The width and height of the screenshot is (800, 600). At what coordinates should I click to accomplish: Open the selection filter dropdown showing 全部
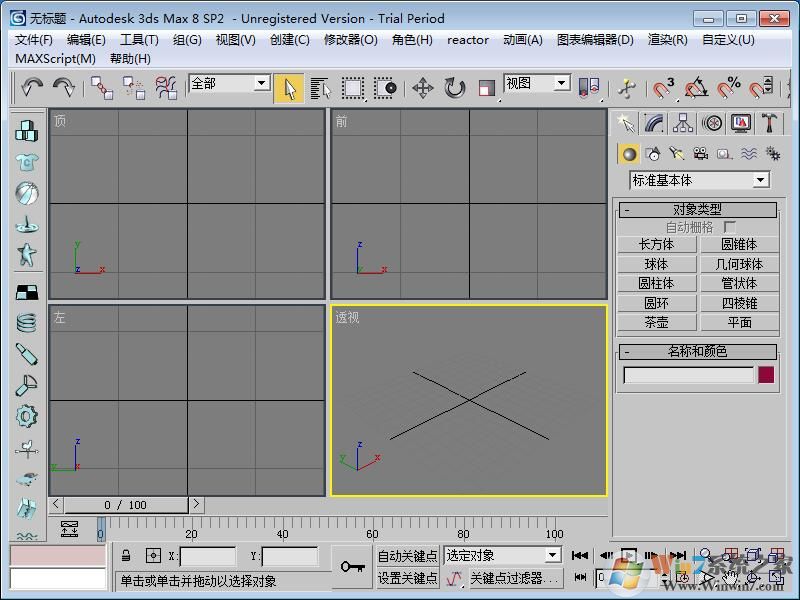[x=228, y=85]
